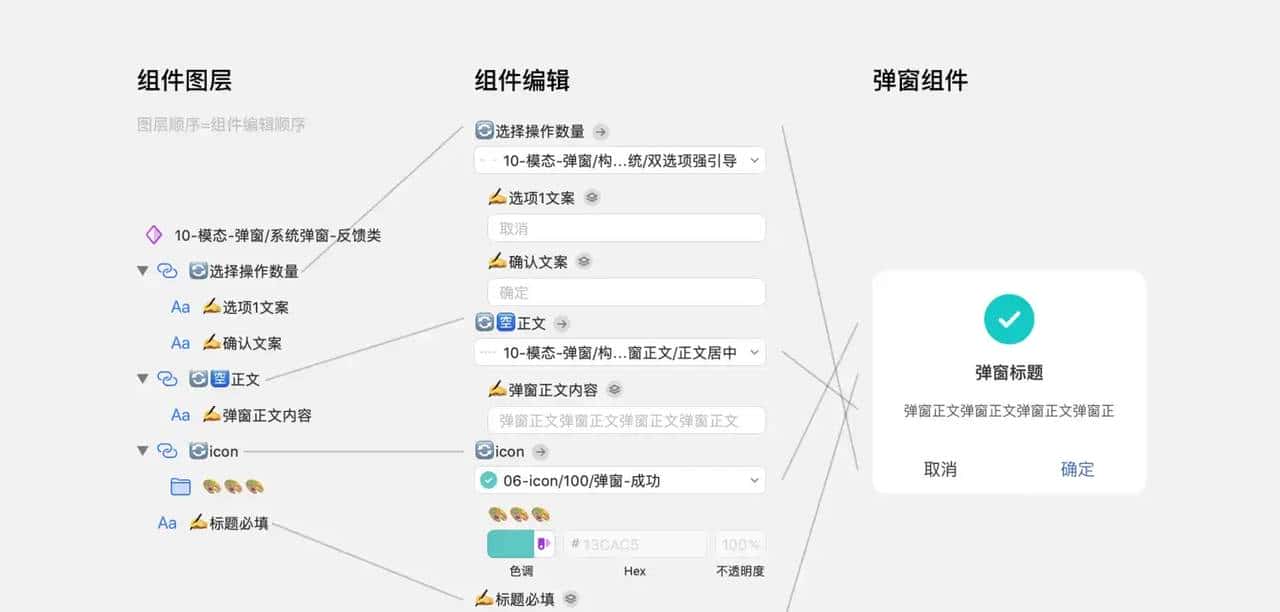Screen dimensions: 1280x612
Task: Click the green checkmark success icon in dialog
Action: [1009, 320]
